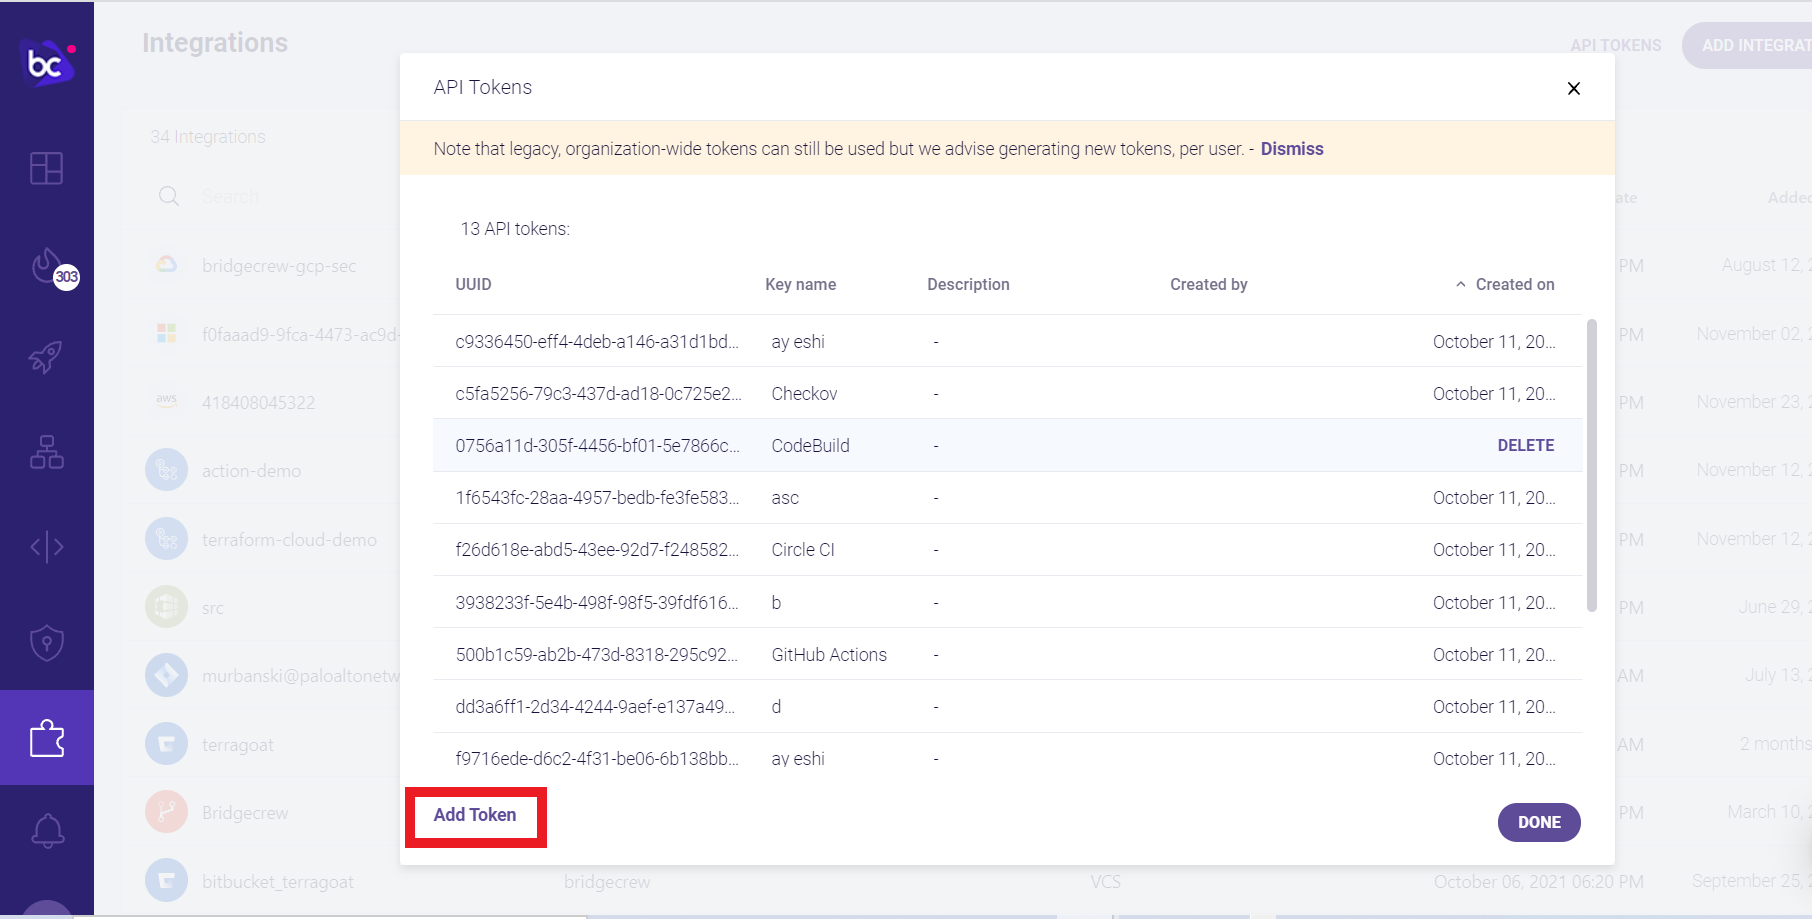
Task: Click the Description column header
Action: pyautogui.click(x=968, y=284)
